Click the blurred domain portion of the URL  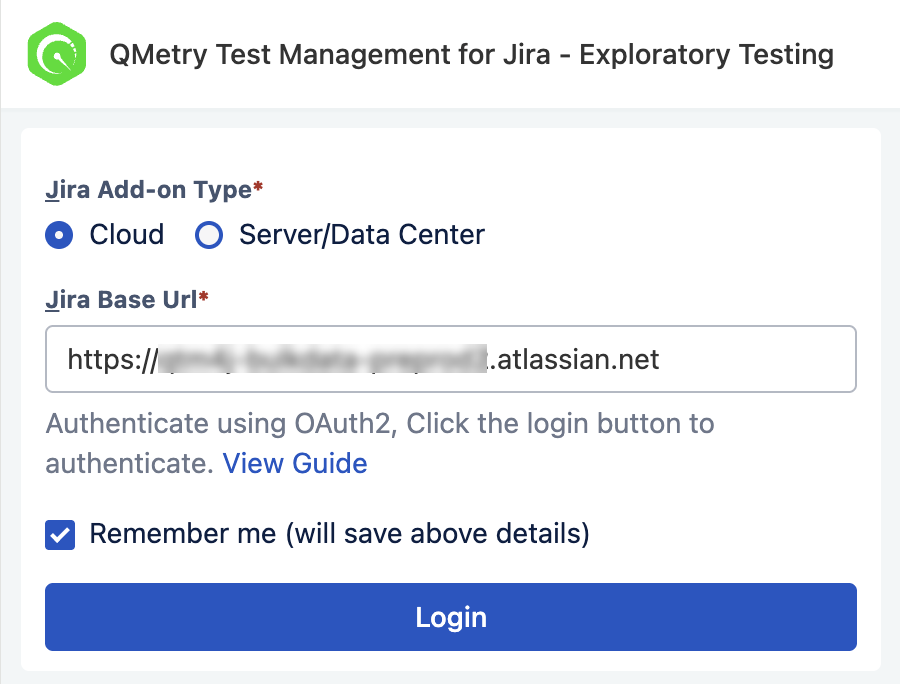(323, 359)
